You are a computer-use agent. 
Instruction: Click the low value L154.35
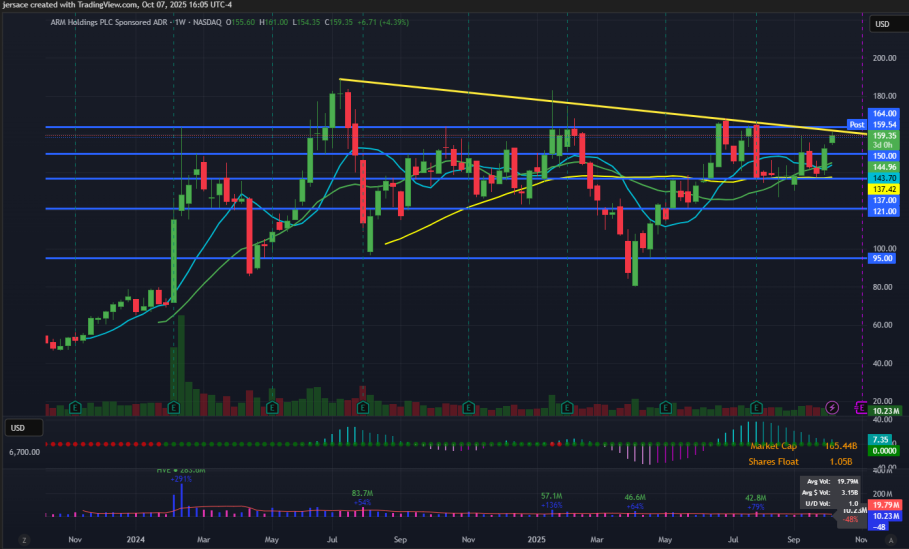pos(306,22)
